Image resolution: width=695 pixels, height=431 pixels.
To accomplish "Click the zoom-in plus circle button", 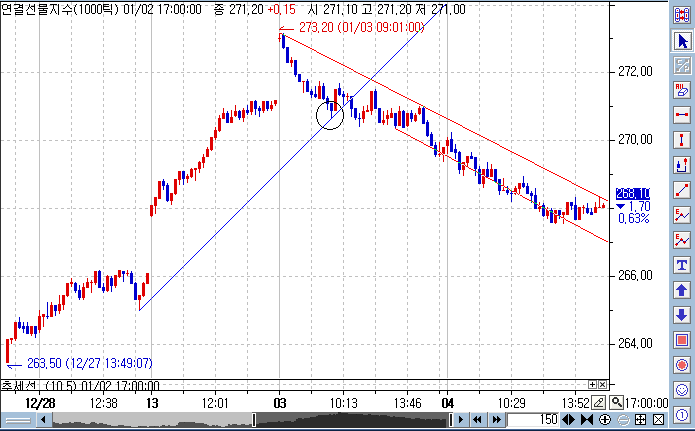I will pyautogui.click(x=605, y=419).
